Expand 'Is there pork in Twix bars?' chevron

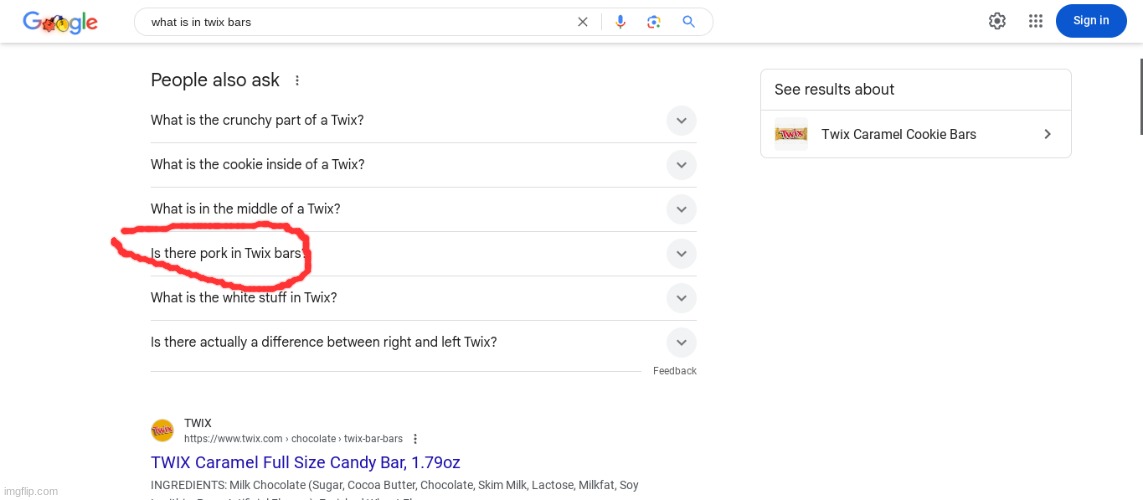tap(682, 254)
